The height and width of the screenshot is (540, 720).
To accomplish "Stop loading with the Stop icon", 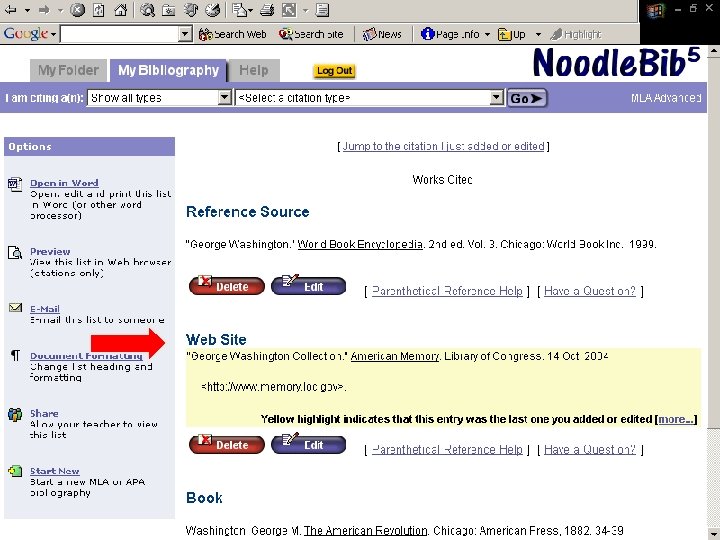I will pyautogui.click(x=78, y=9).
